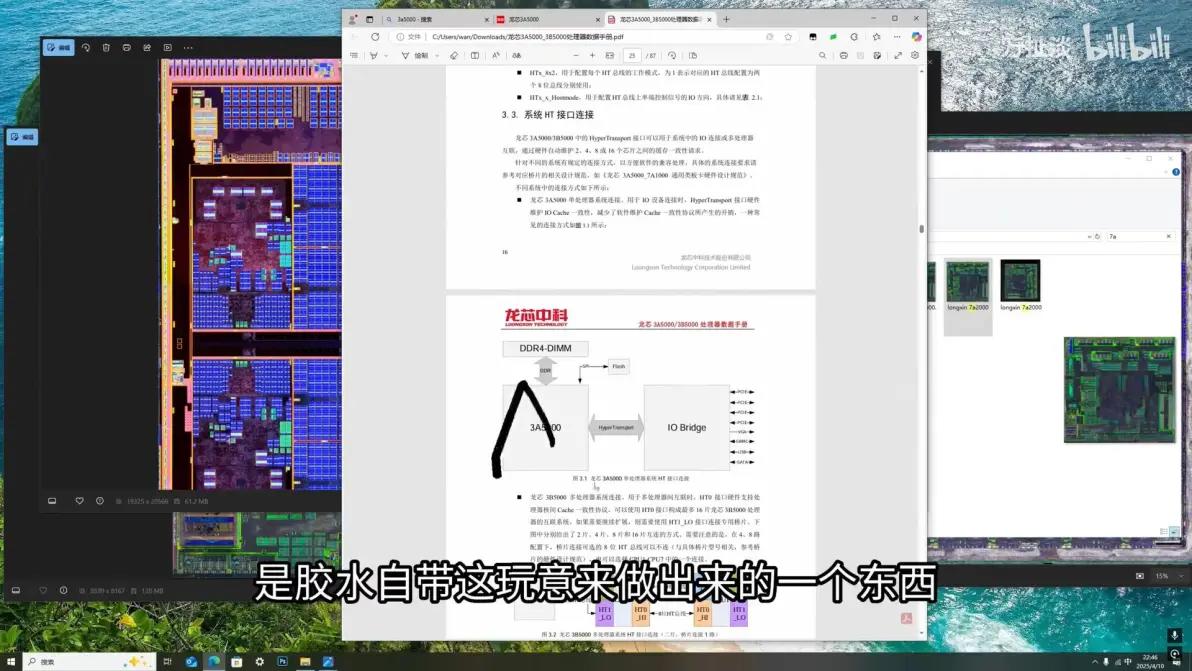Screen dimensions: 1192x671
Task: Open Edge tab actions menu icon
Action: (x=369, y=19)
